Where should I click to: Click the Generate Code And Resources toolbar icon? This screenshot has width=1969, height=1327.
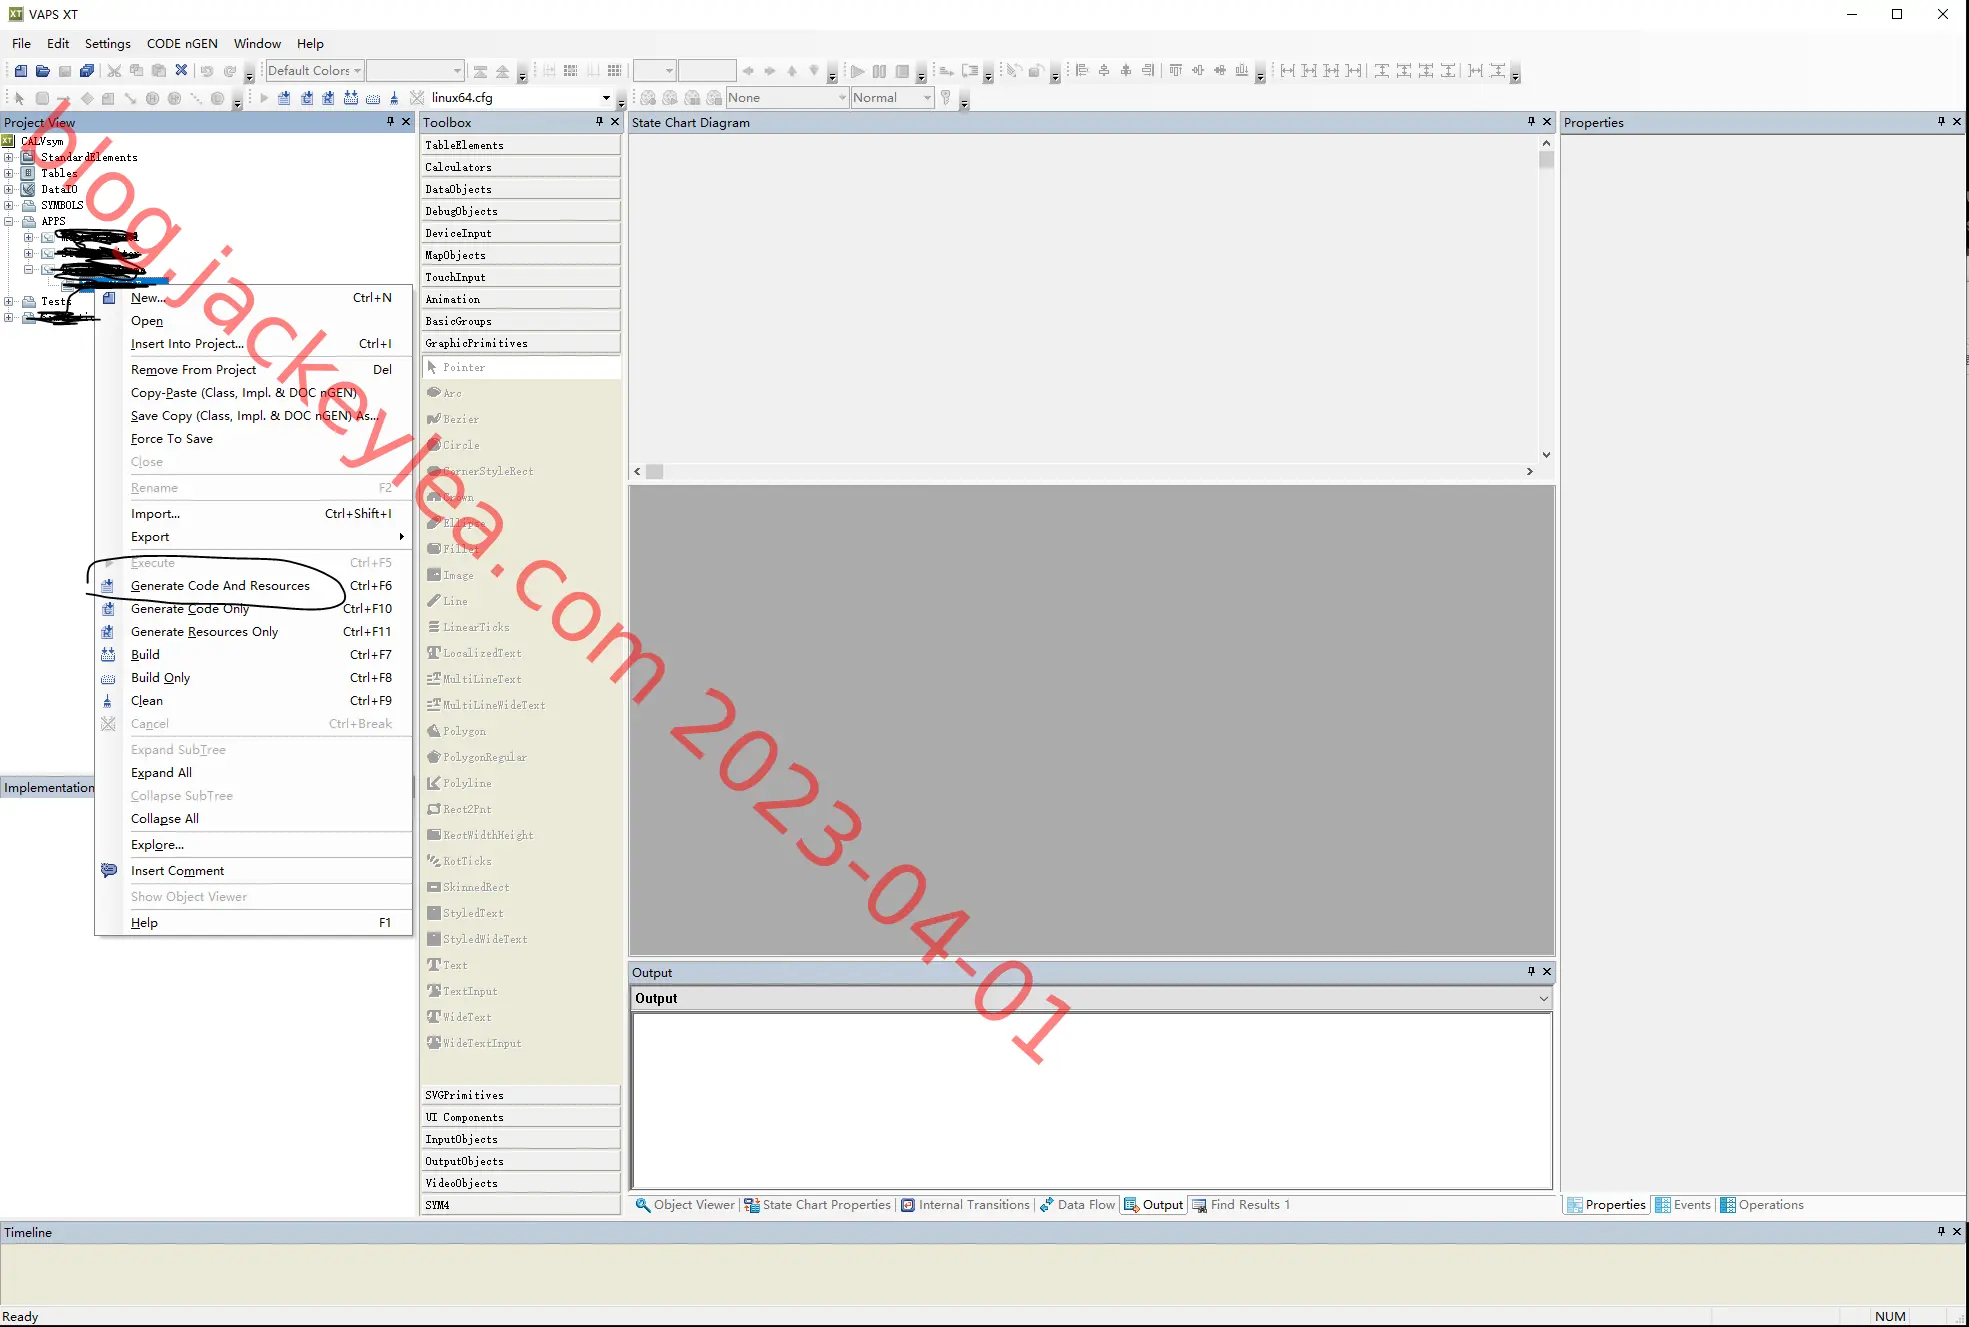284,98
